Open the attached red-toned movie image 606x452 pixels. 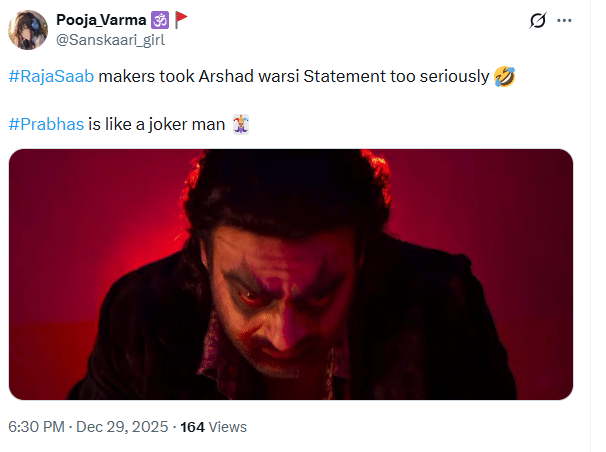point(291,275)
